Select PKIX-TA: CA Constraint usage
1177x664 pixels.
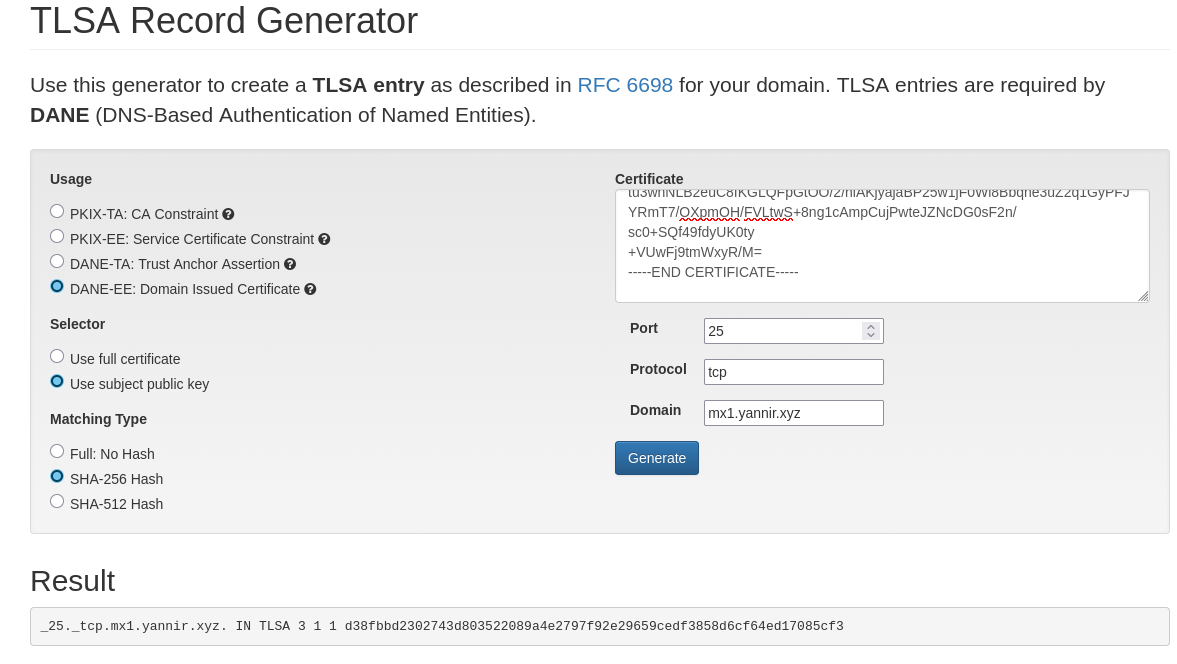coord(57,212)
